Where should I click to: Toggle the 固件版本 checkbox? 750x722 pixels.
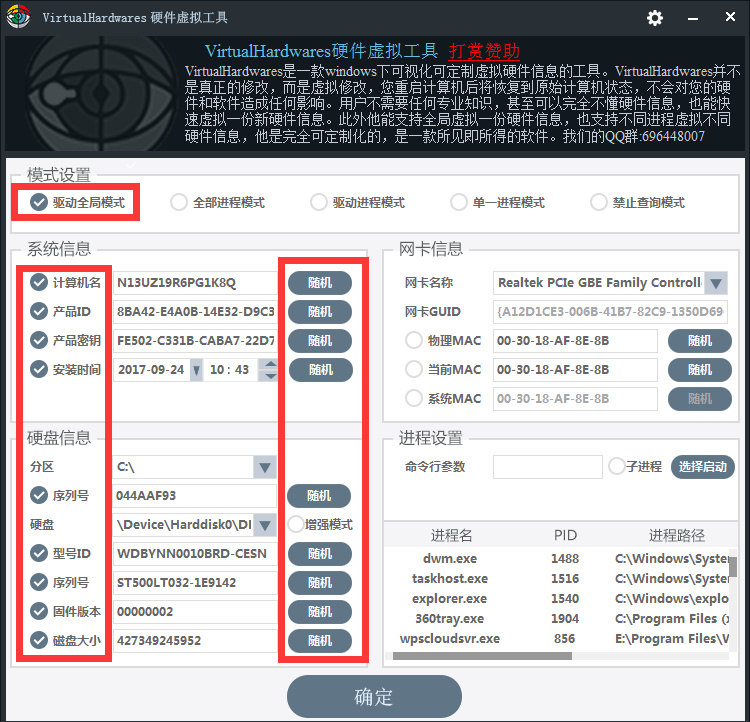point(39,611)
